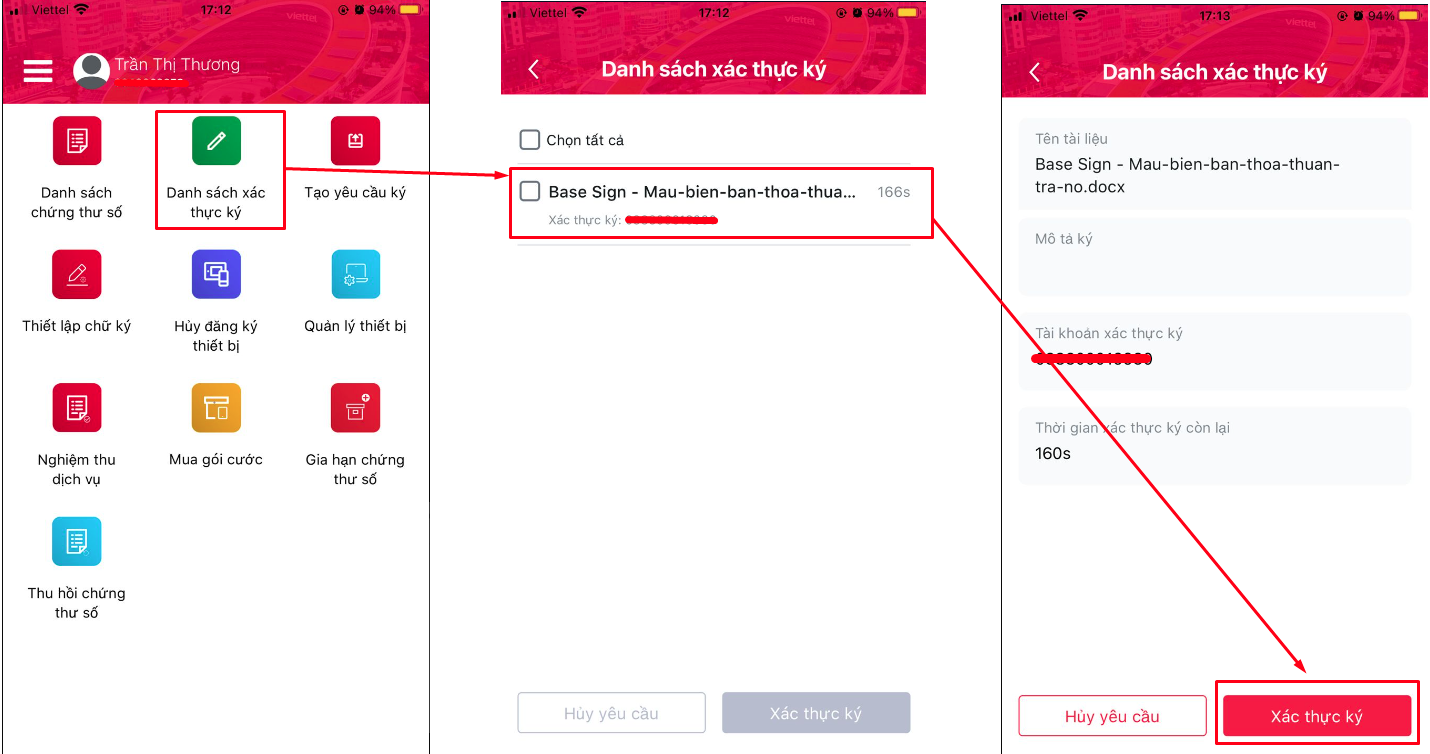Image resolution: width=1430 pixels, height=754 pixels.
Task: Open the hamburger menu
Action: 38,71
